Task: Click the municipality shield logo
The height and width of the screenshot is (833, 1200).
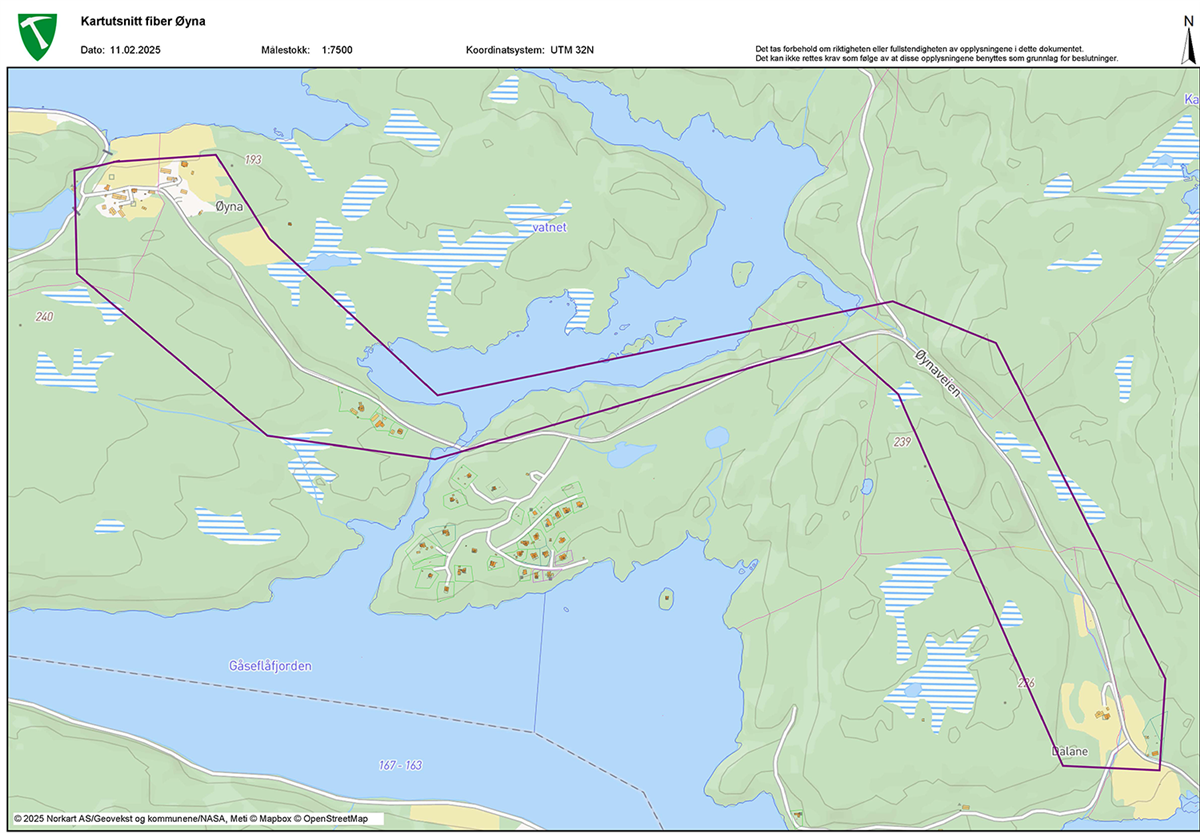Action: (x=39, y=35)
